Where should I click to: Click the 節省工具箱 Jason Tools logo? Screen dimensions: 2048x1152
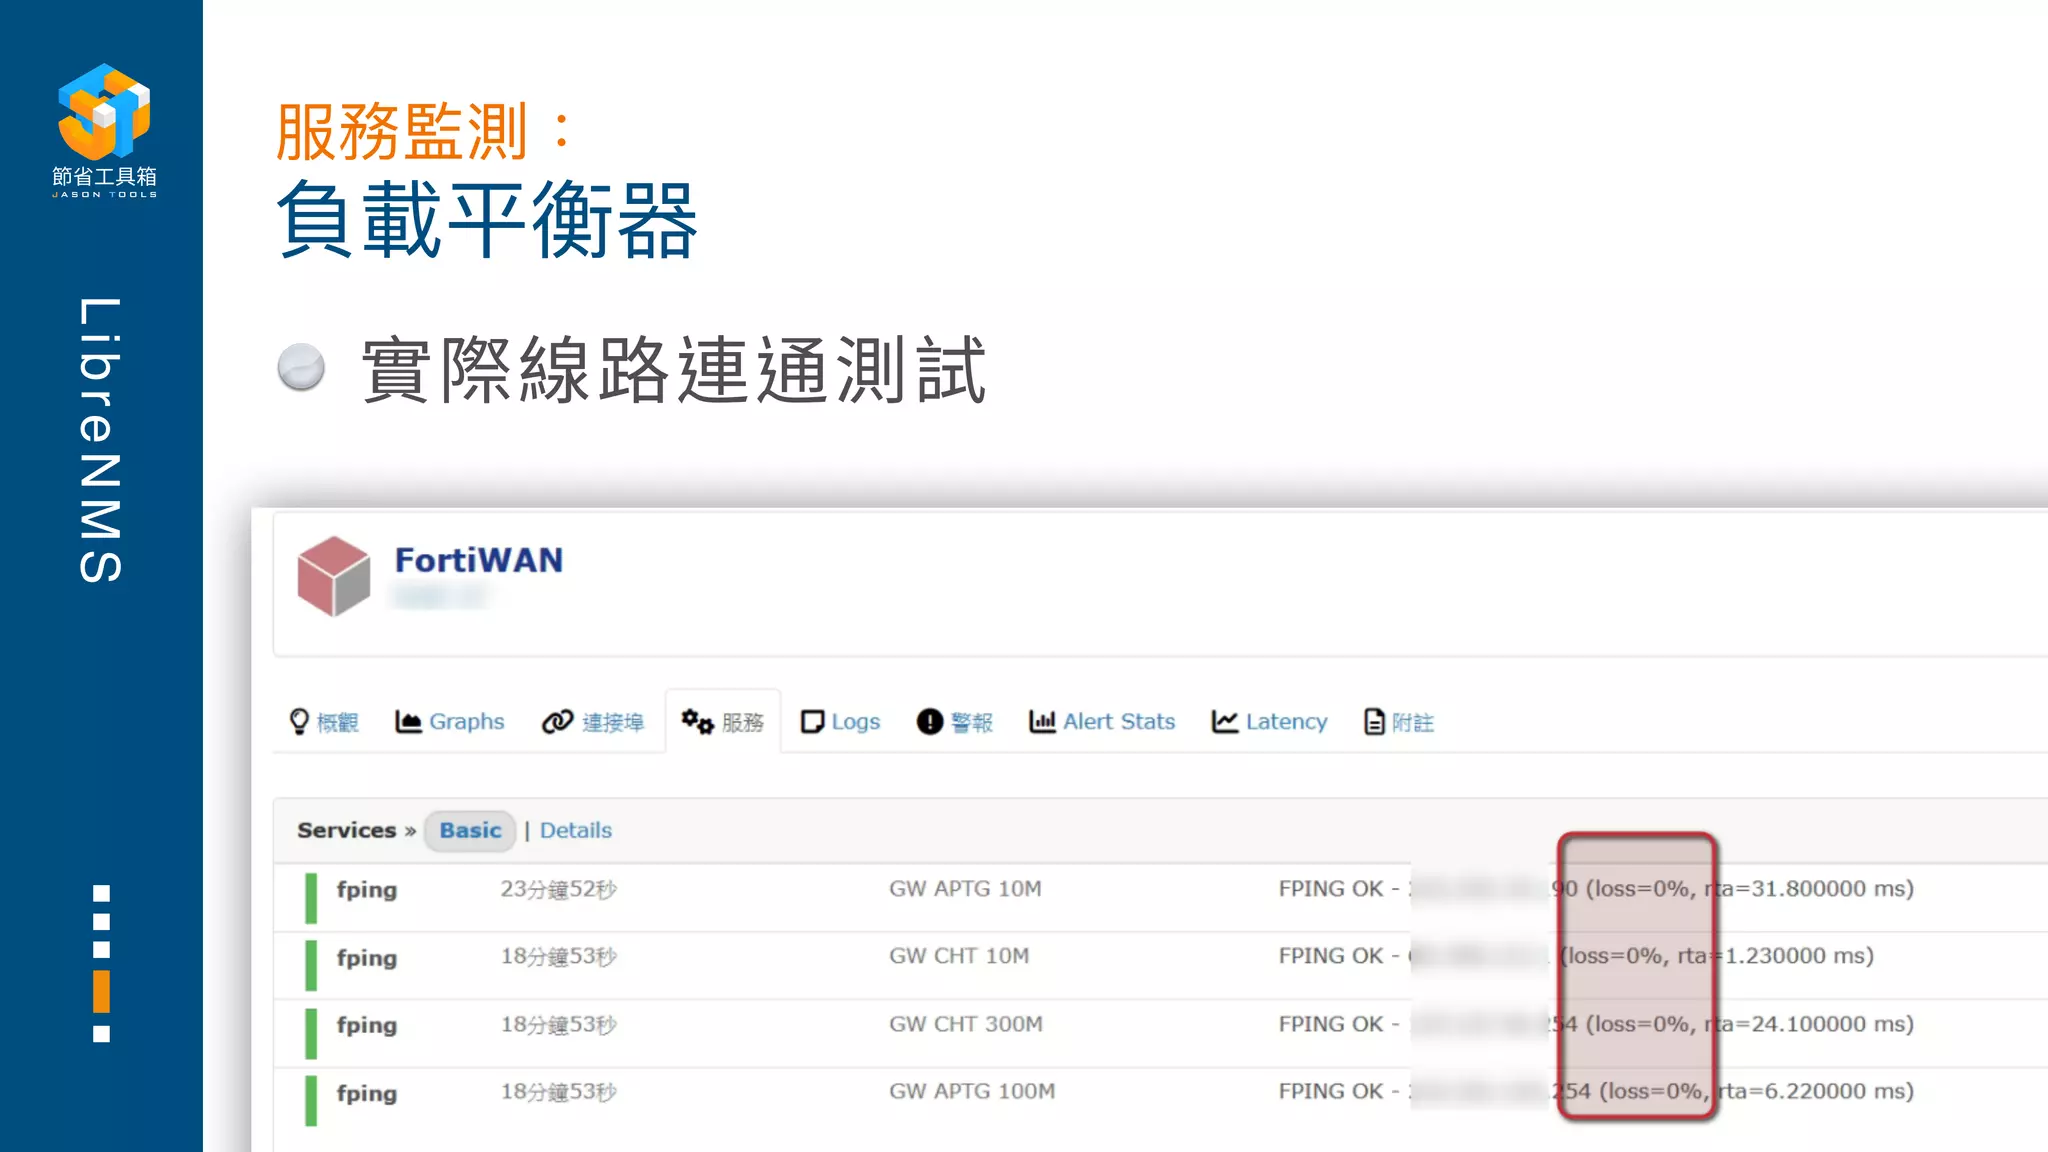point(104,130)
